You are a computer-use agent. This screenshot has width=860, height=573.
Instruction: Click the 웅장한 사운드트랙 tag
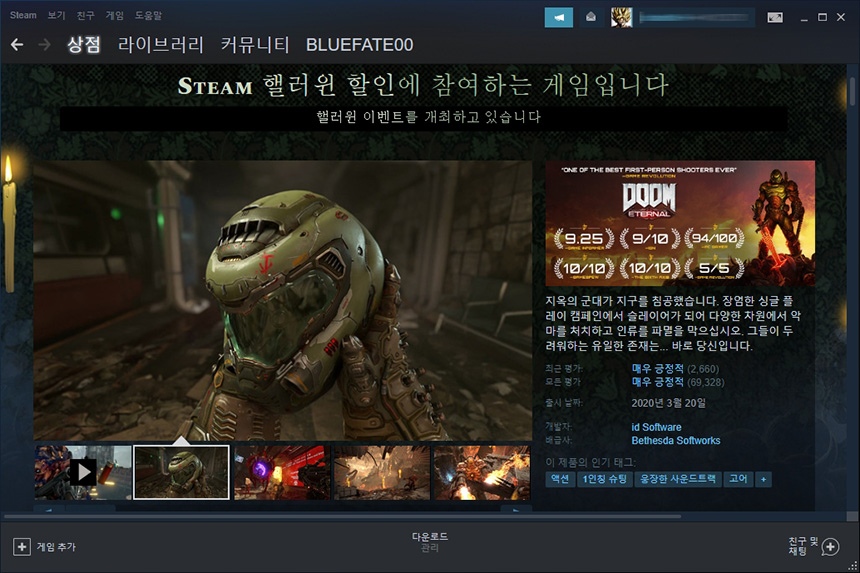click(x=678, y=479)
